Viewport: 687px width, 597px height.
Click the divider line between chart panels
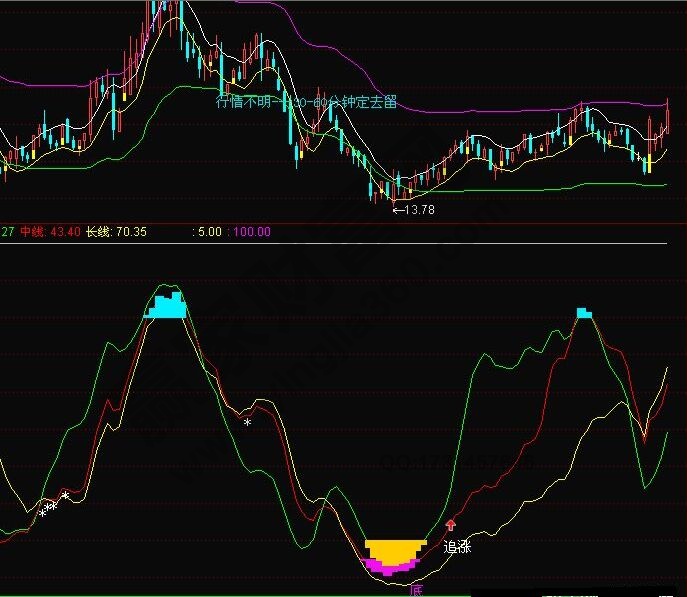(343, 243)
